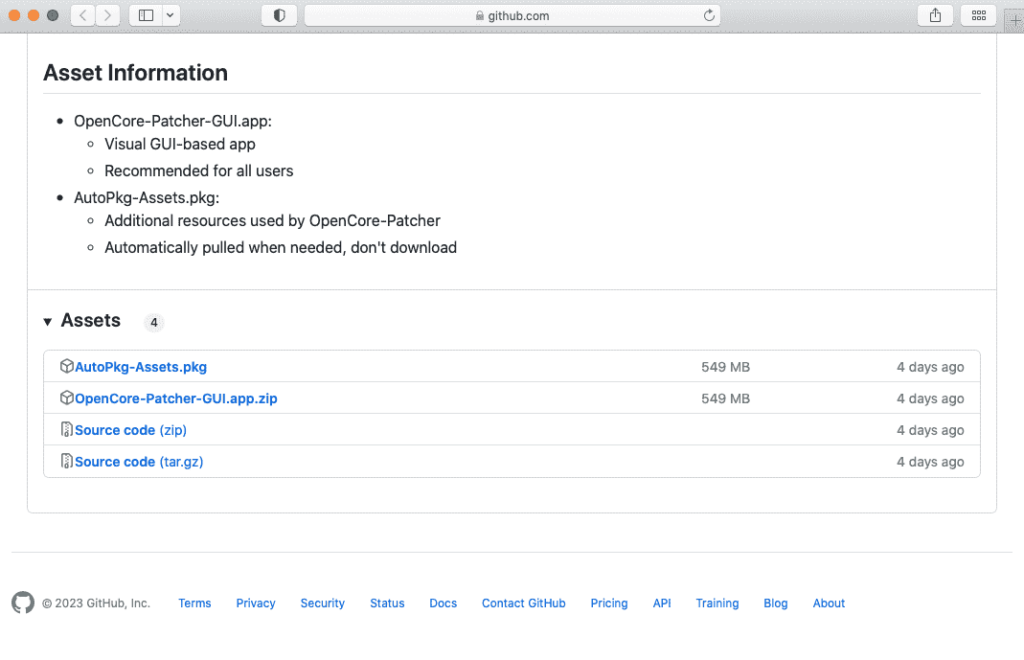Viewport: 1024px width, 660px height.
Task: Click the GitHub Octocat logo in footer
Action: point(23,603)
